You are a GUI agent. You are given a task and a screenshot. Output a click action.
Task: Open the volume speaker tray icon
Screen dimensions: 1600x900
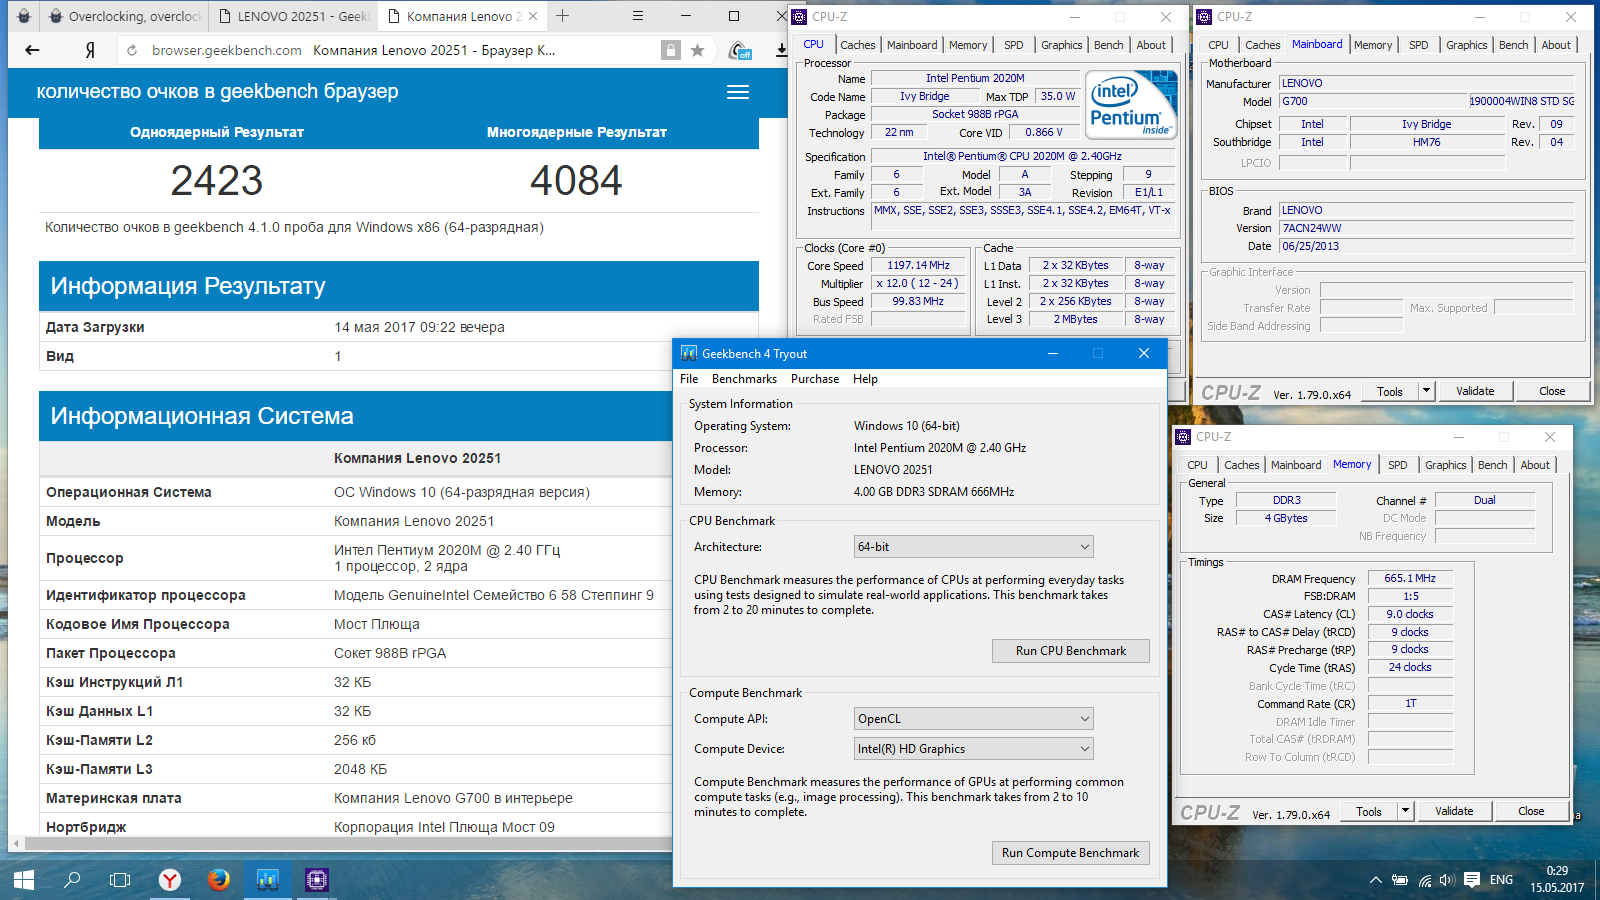pos(1446,880)
